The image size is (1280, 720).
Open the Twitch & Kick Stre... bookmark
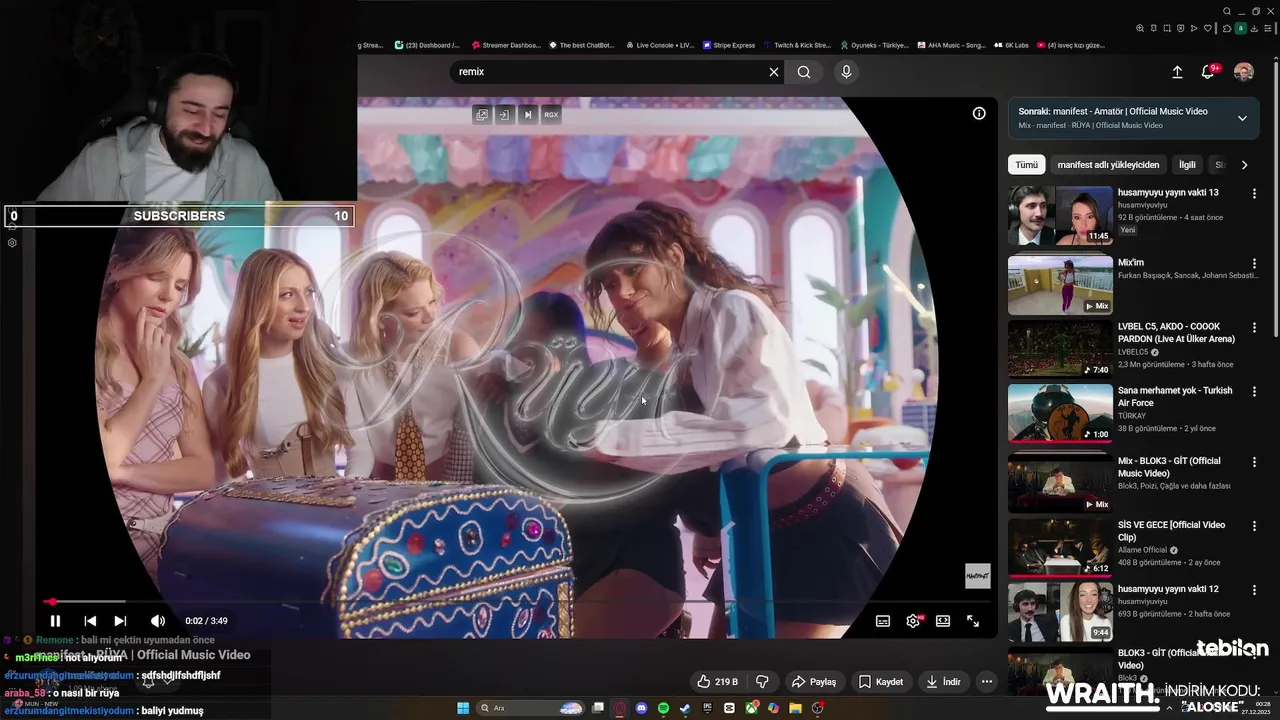pos(797,45)
